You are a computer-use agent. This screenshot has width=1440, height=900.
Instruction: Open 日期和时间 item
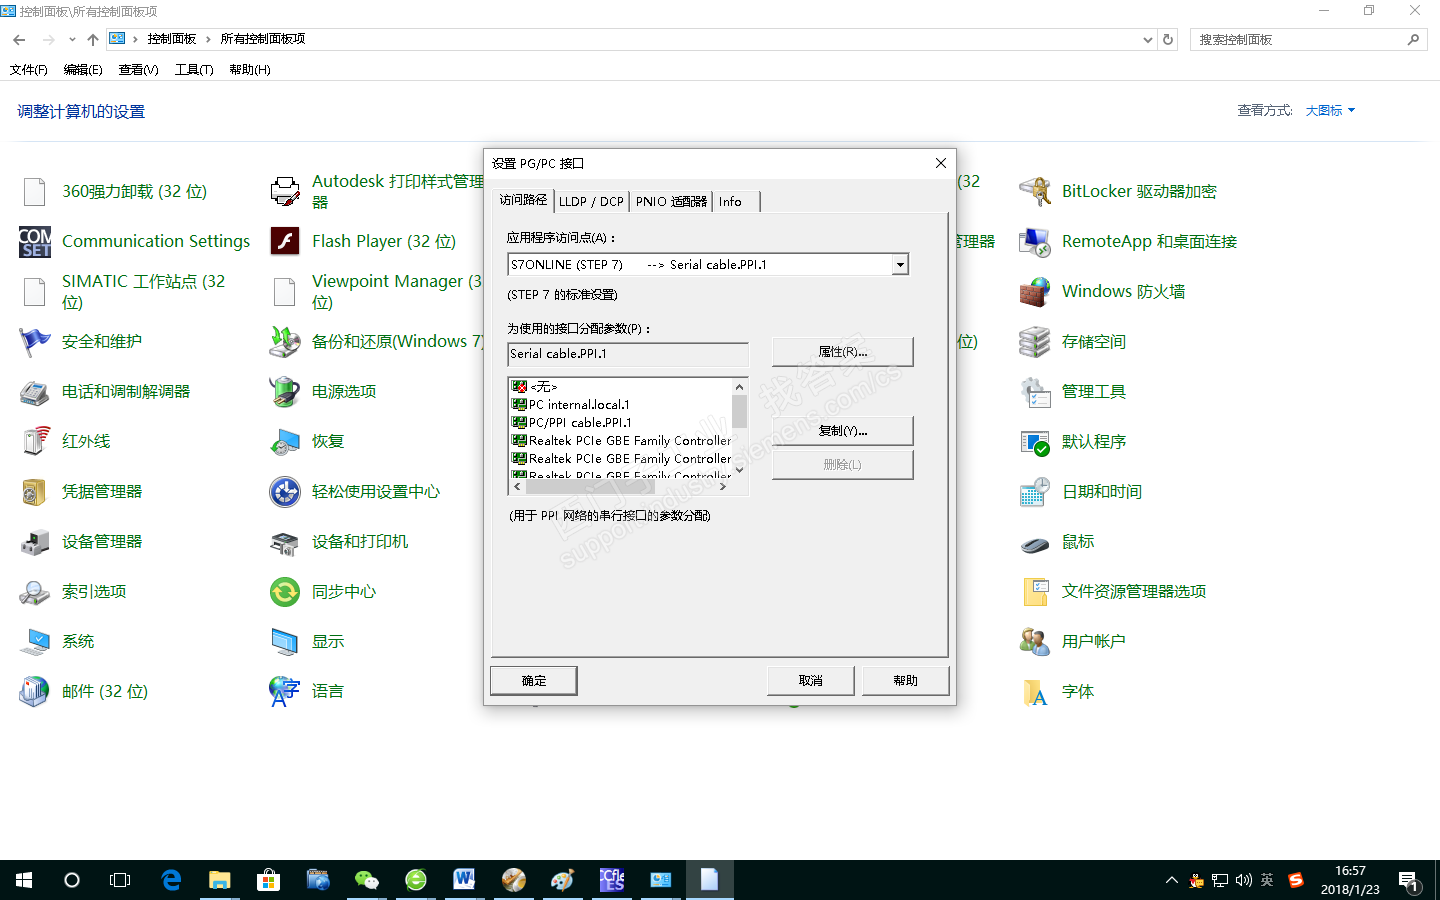[x=1081, y=491]
